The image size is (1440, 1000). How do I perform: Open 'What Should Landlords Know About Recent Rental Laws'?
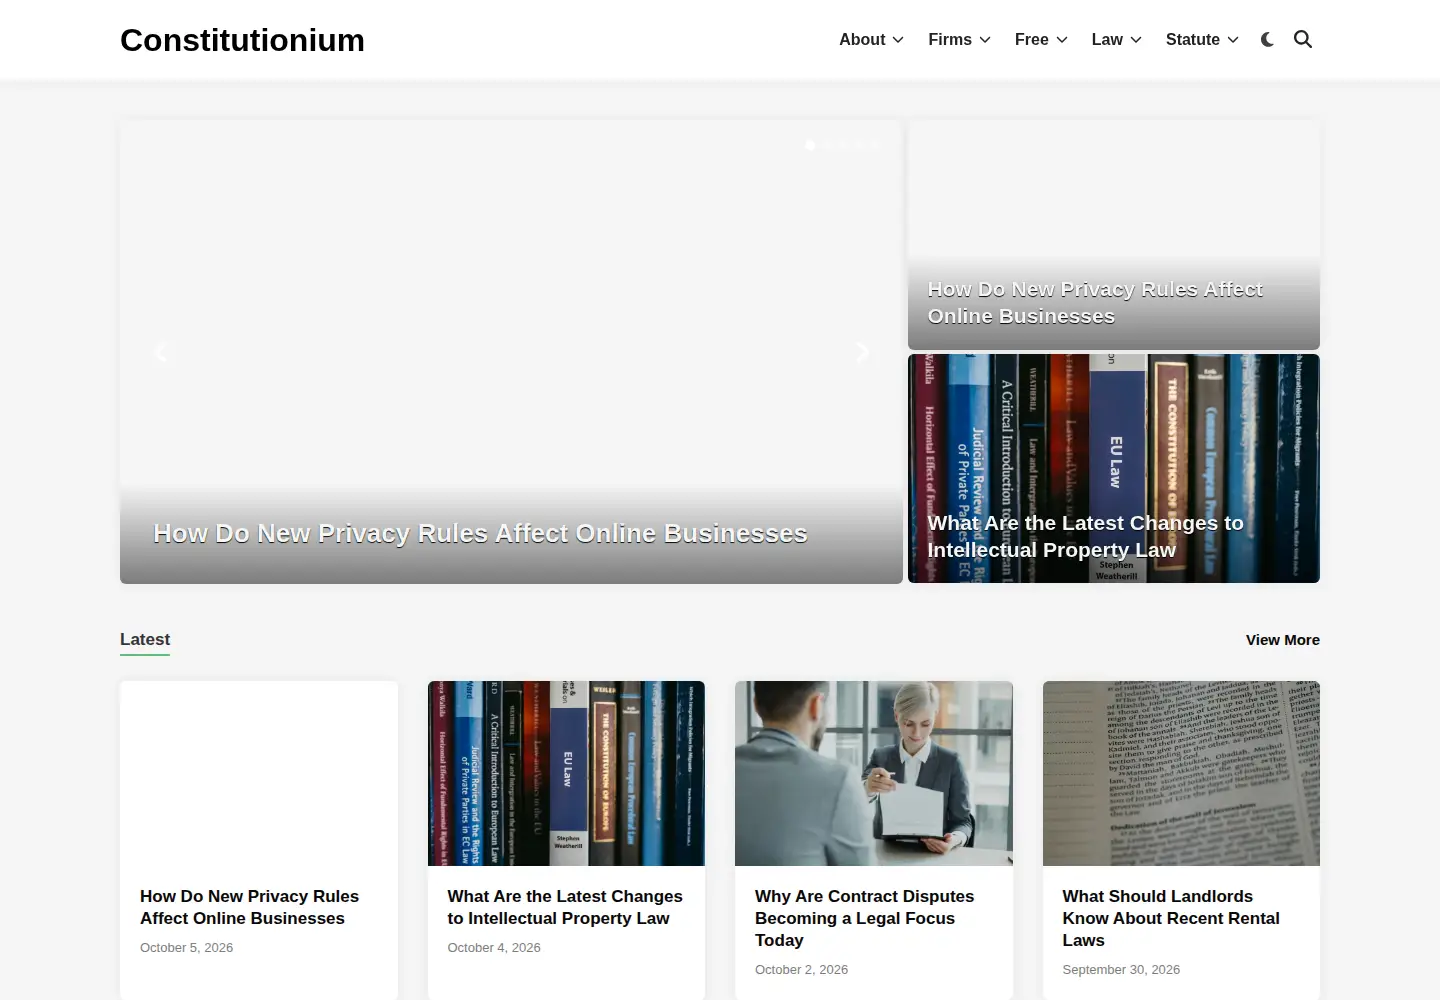[x=1171, y=918]
